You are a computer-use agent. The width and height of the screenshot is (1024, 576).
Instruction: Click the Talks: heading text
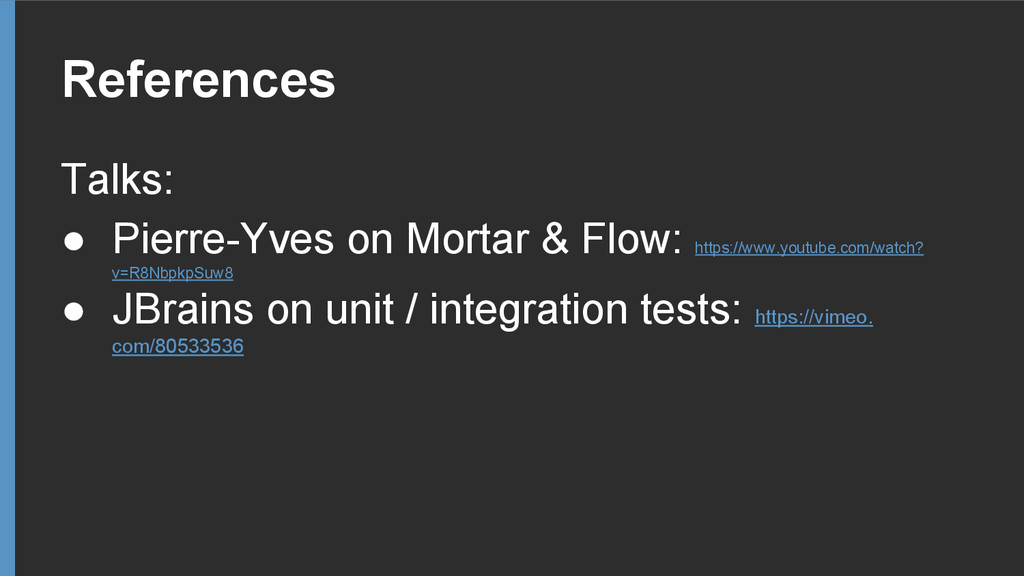117,181
